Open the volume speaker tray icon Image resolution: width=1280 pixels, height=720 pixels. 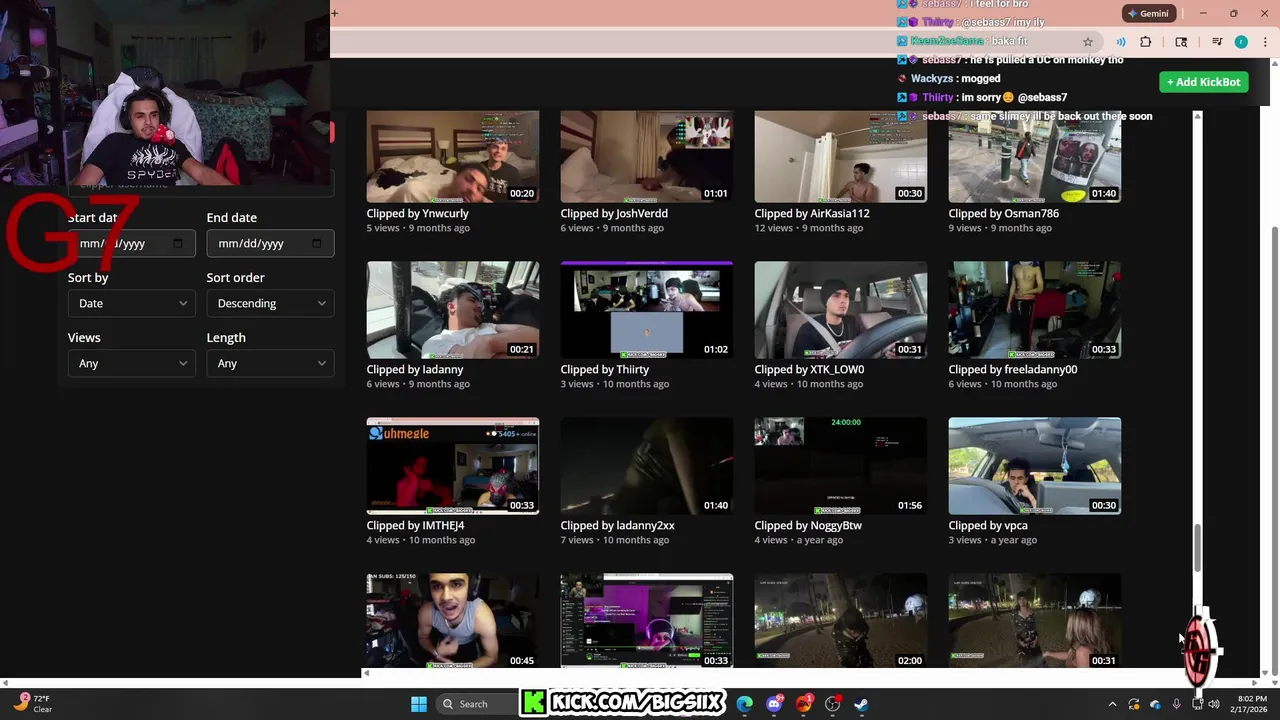point(1214,704)
